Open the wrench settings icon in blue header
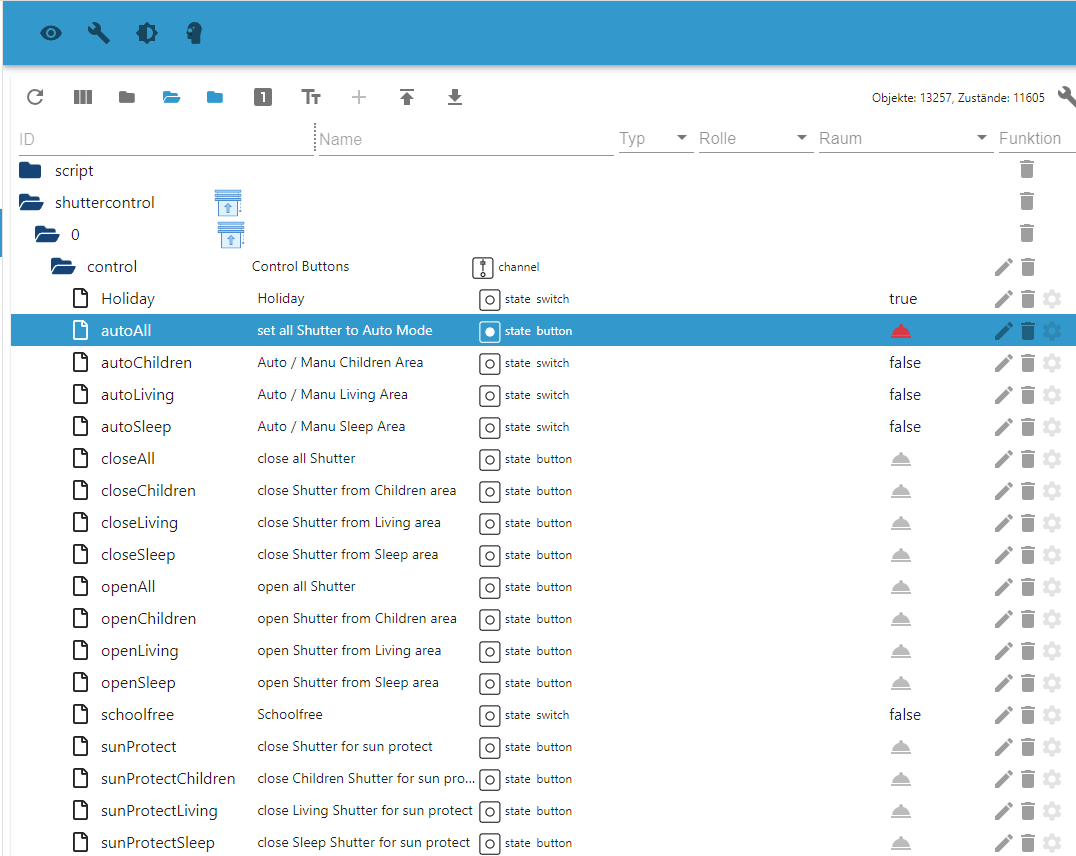Screen dimensions: 1076x856 pos(99,33)
